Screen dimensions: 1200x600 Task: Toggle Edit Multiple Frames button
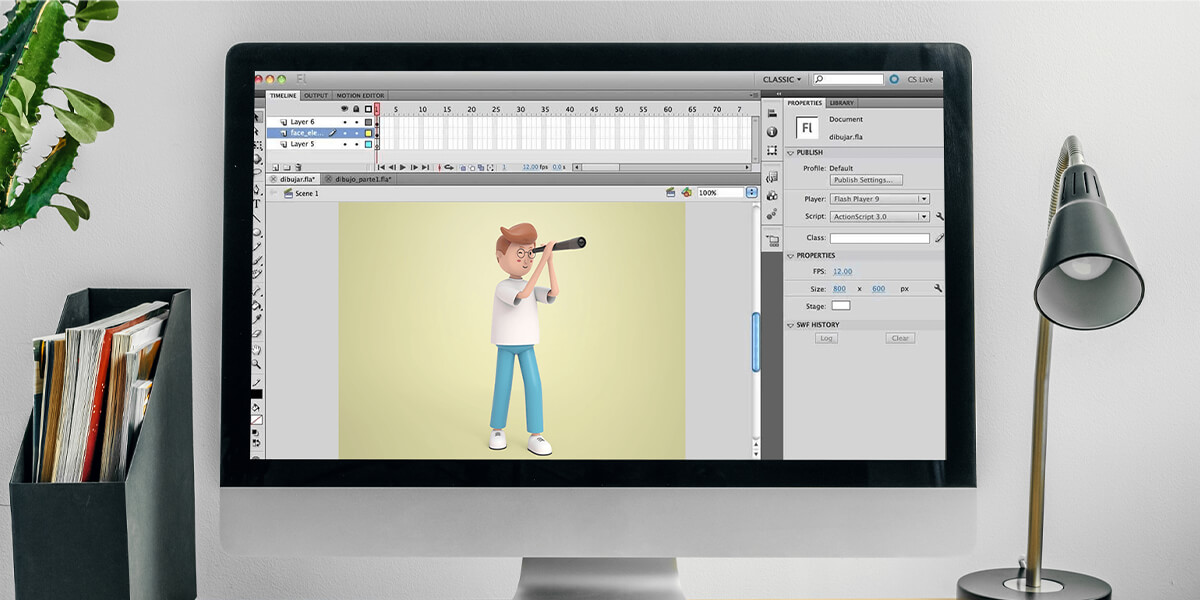(x=481, y=168)
